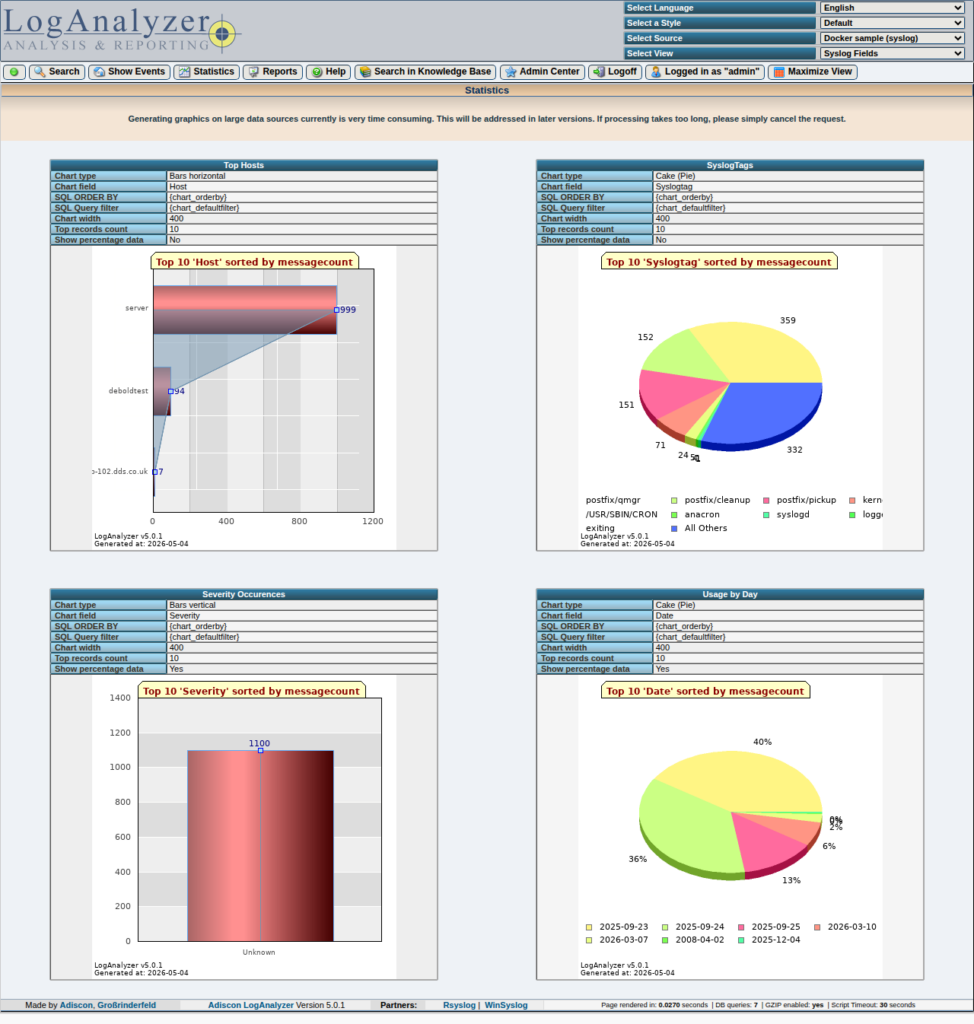Click the Knowledge Base search icon
Viewport: 974px width, 1024px height.
tap(366, 72)
